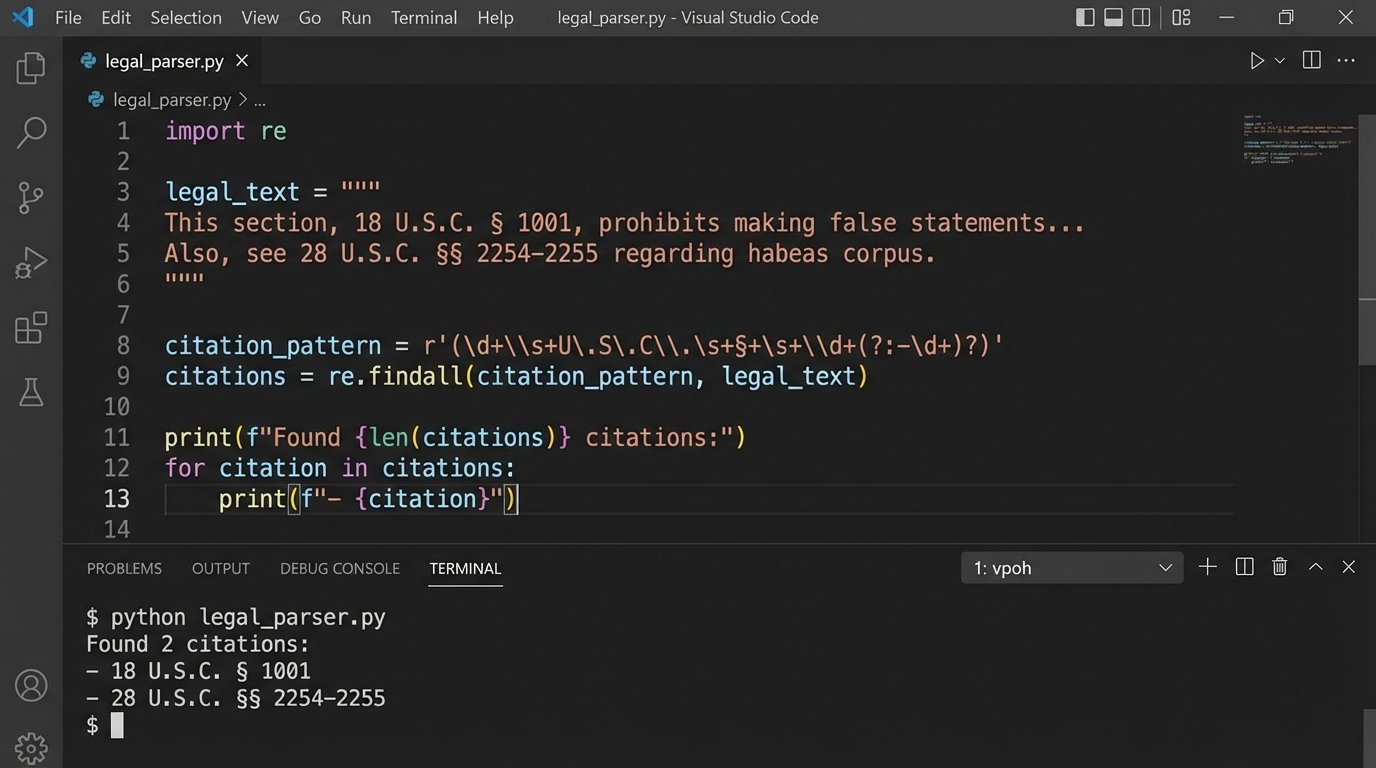Viewport: 1376px width, 768px height.
Task: Open the Search view icon
Action: coord(31,132)
